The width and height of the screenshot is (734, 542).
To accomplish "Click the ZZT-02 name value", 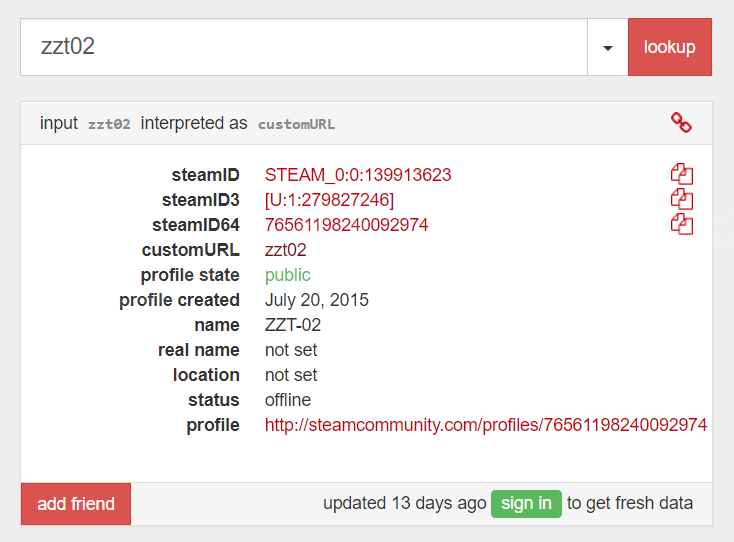I will (293, 325).
